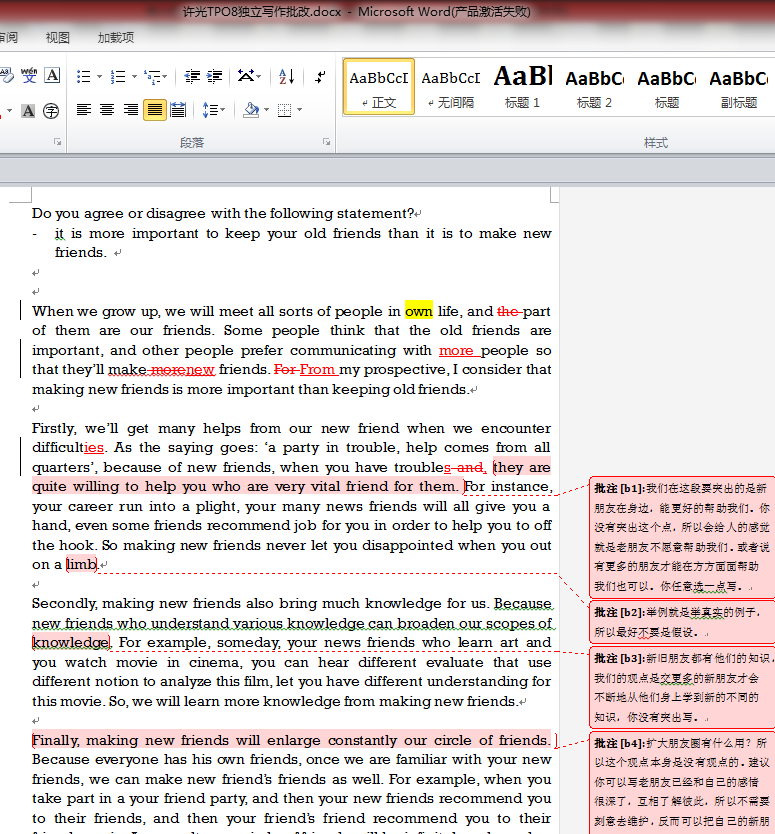Apply the 标题 style
The image size is (775, 834).
(x=667, y=87)
